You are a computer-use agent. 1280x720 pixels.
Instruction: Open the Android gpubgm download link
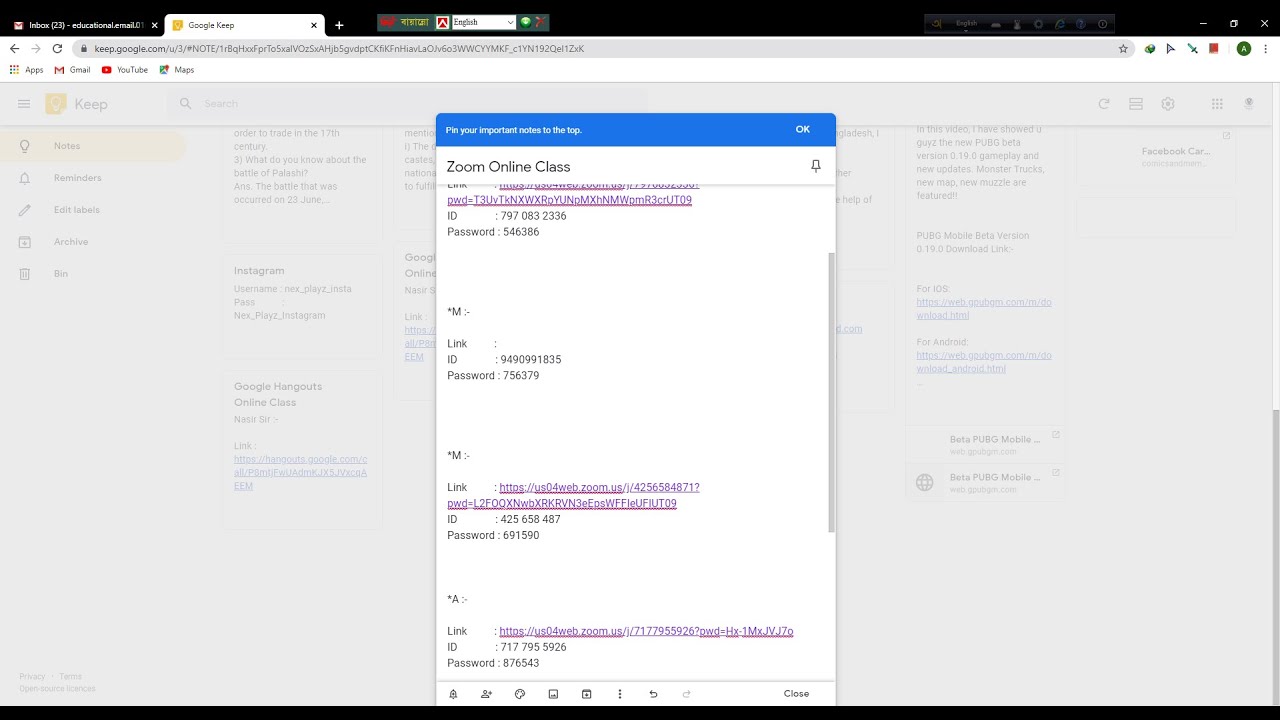[x=984, y=362]
